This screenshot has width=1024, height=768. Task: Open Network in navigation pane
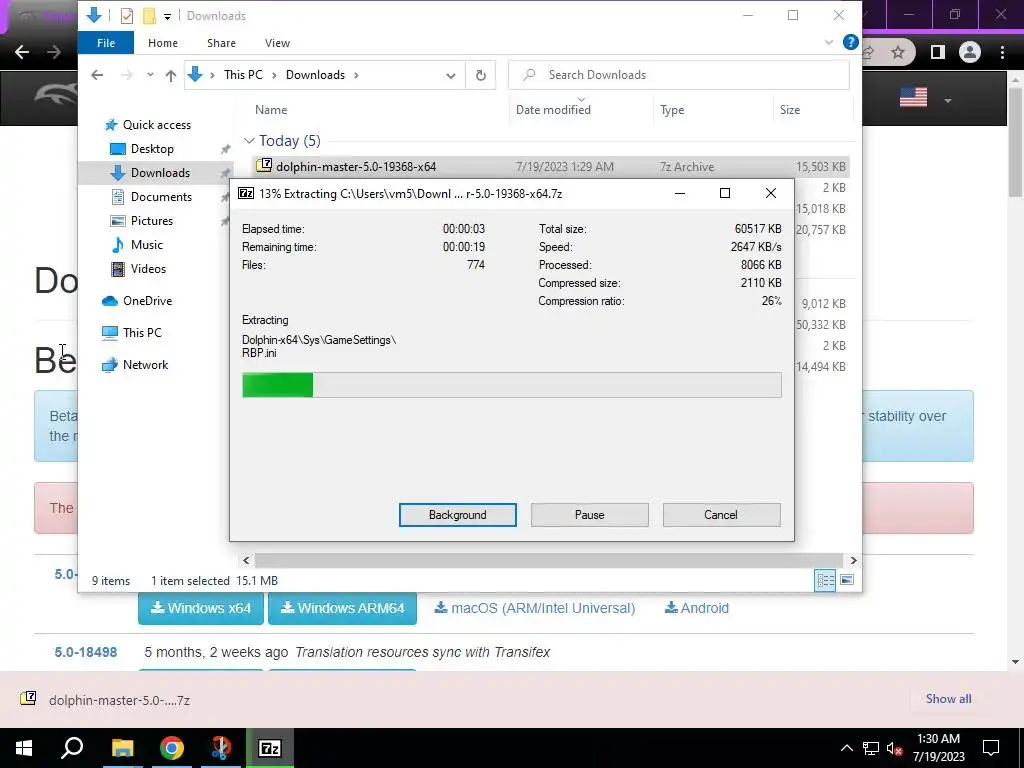click(x=145, y=365)
